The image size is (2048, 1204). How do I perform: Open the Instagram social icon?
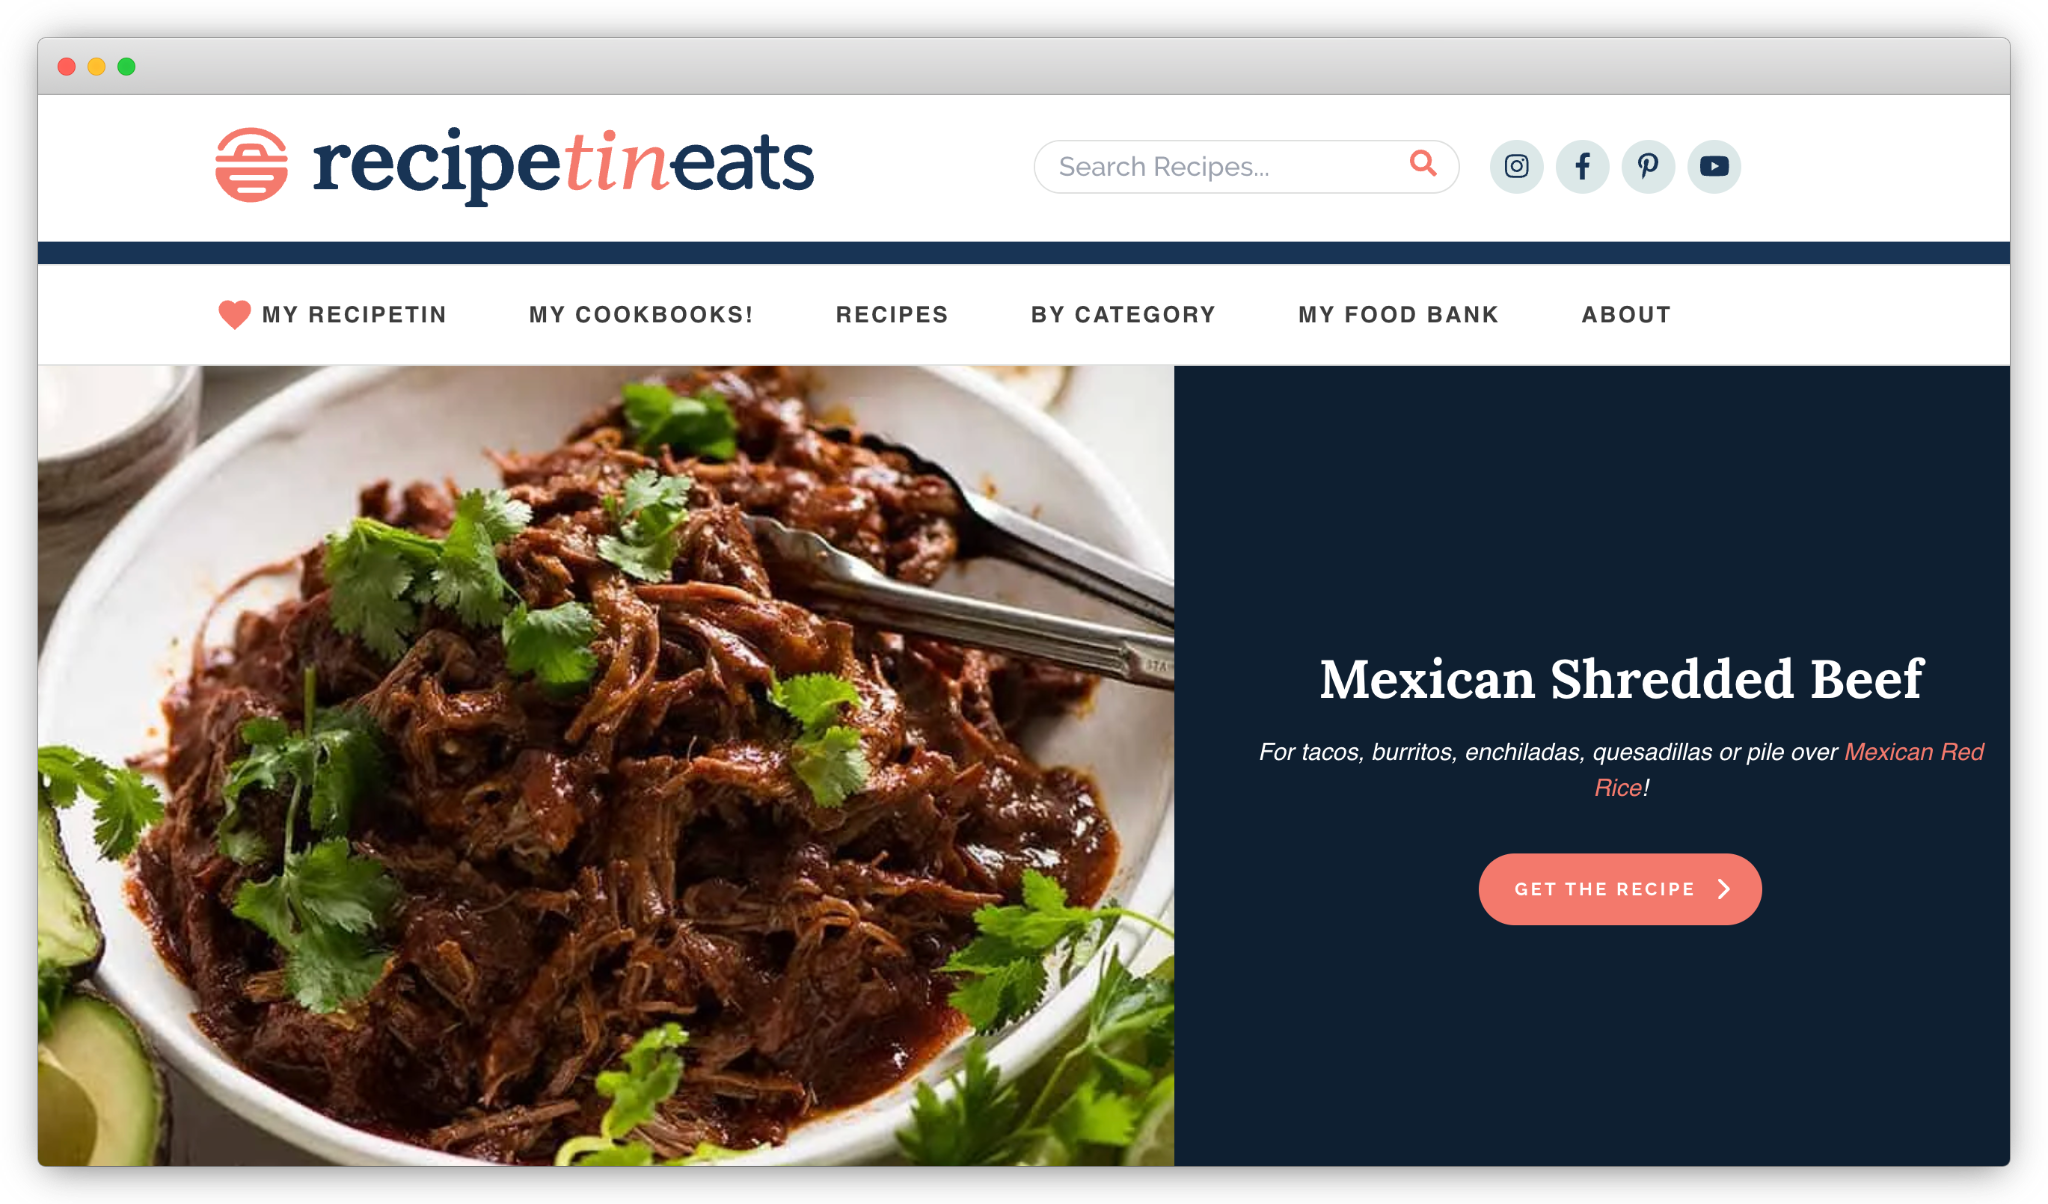coord(1516,166)
